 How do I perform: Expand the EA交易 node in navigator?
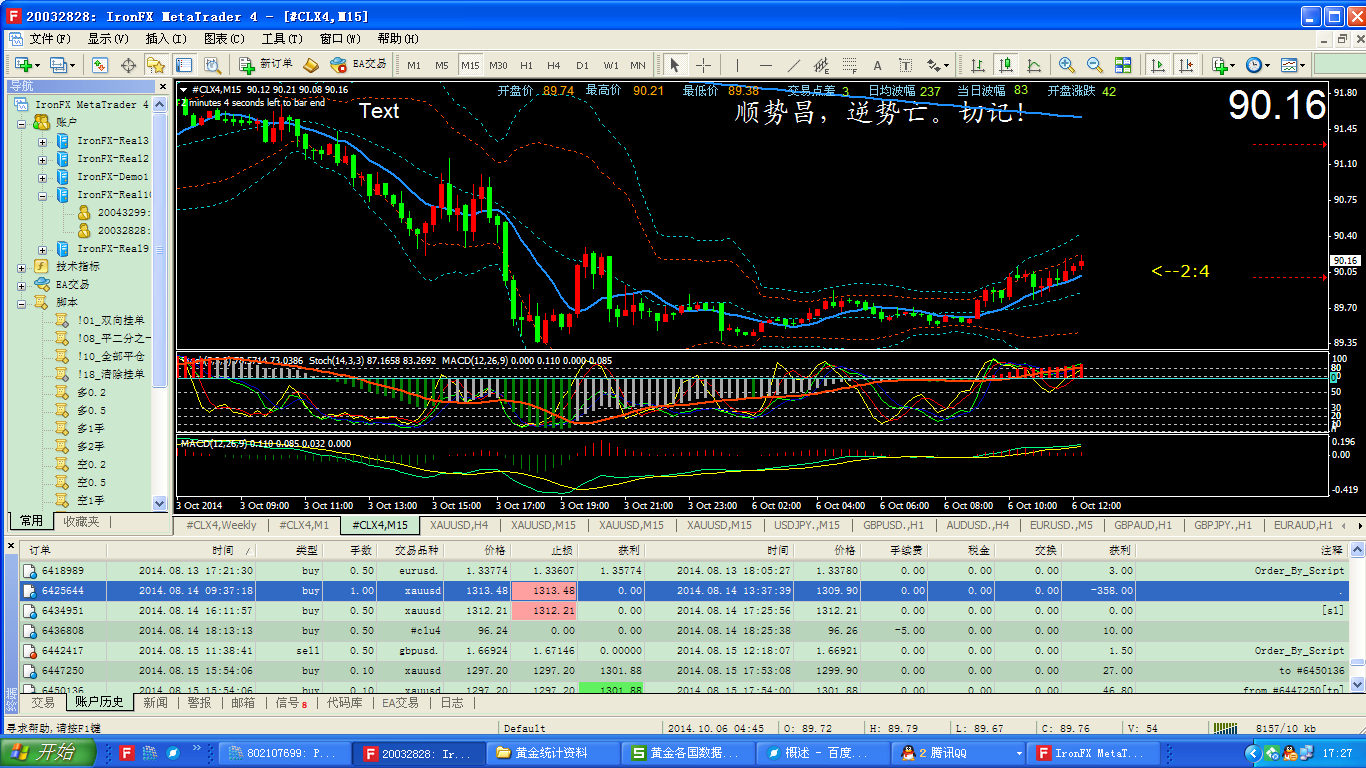point(22,285)
